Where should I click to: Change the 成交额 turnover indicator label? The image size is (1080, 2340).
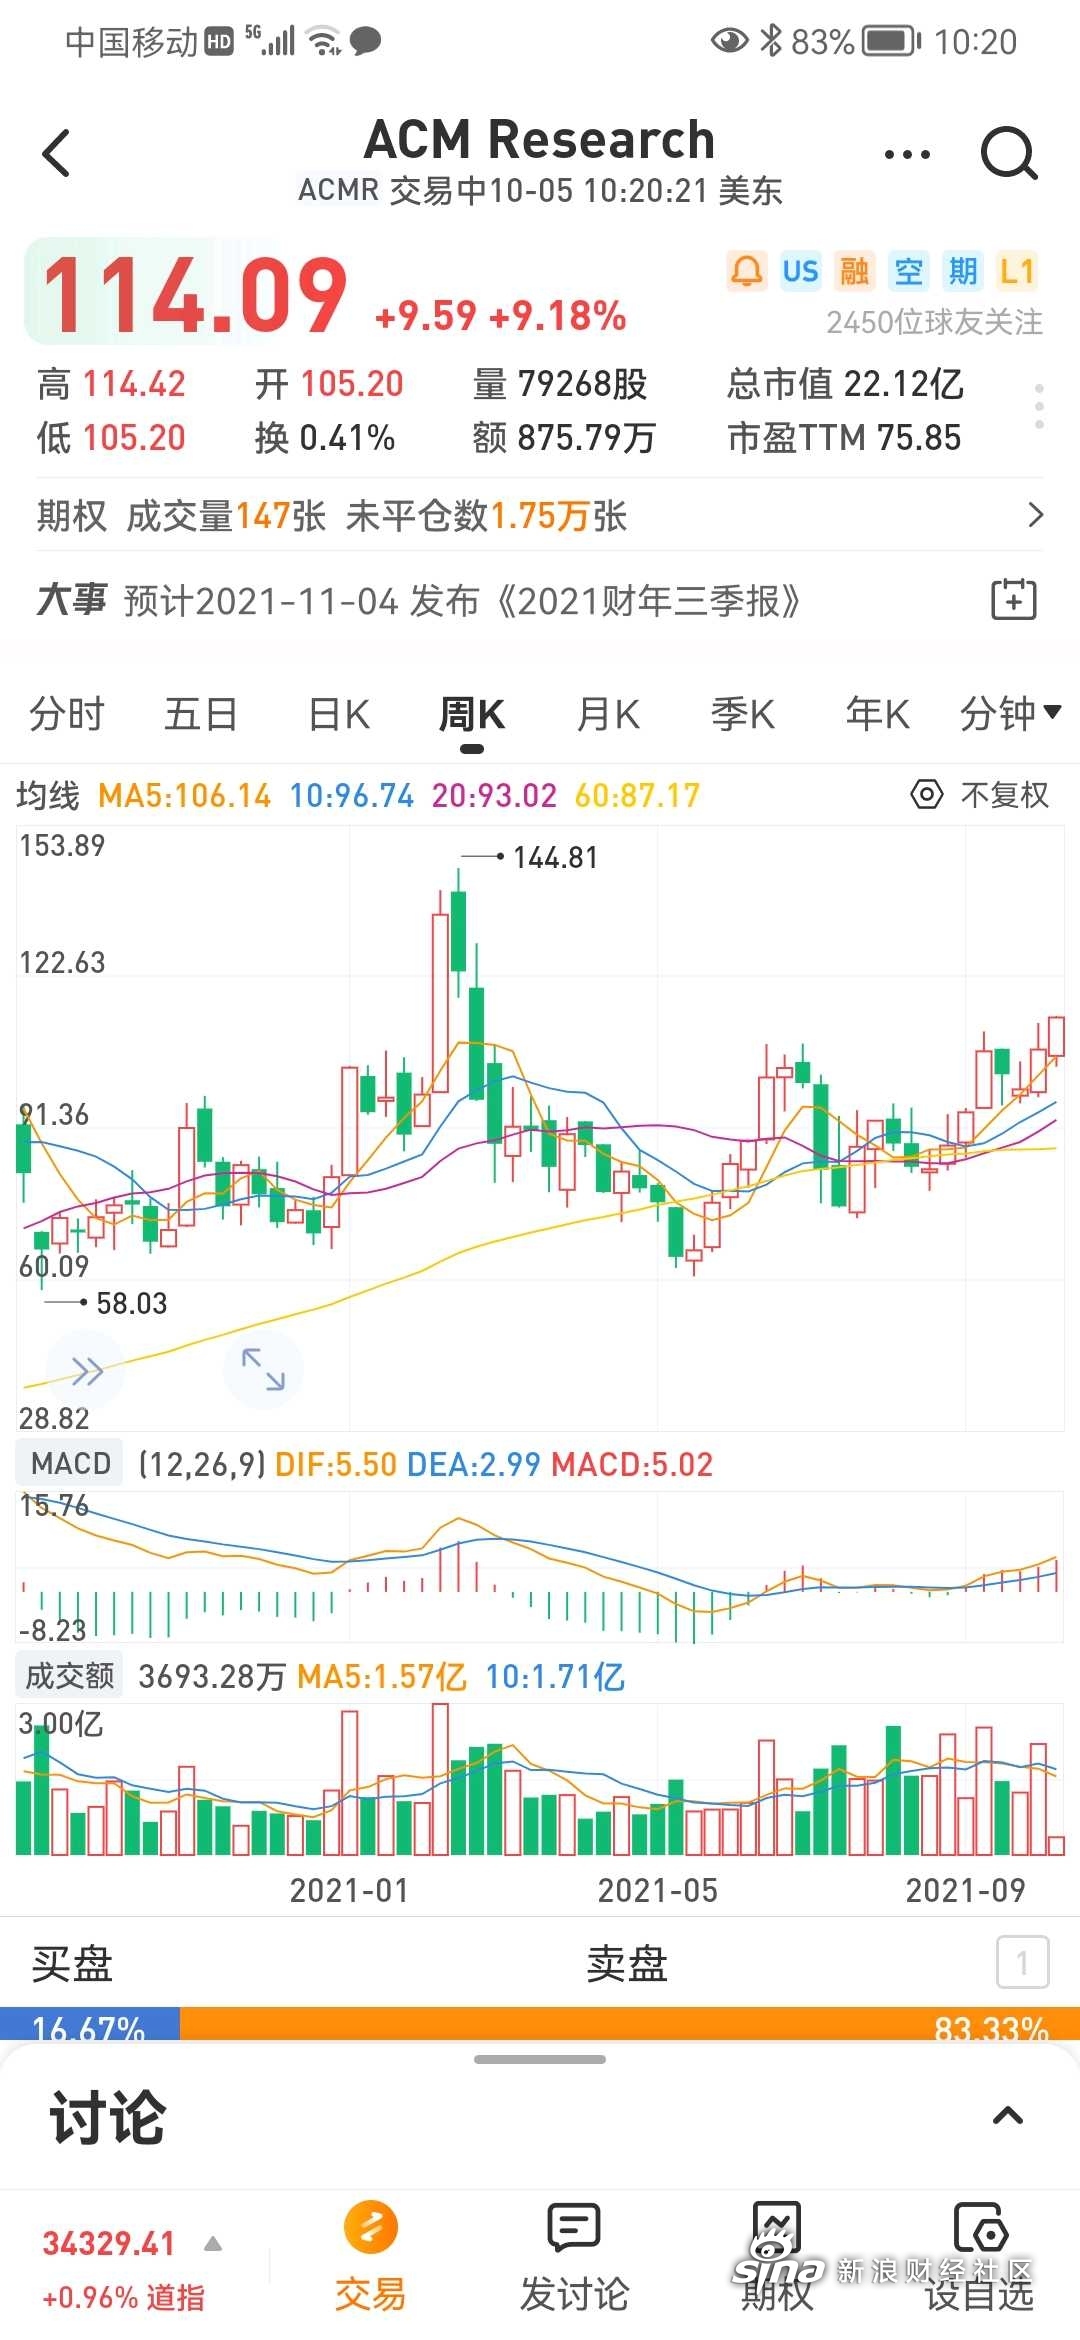70,1675
